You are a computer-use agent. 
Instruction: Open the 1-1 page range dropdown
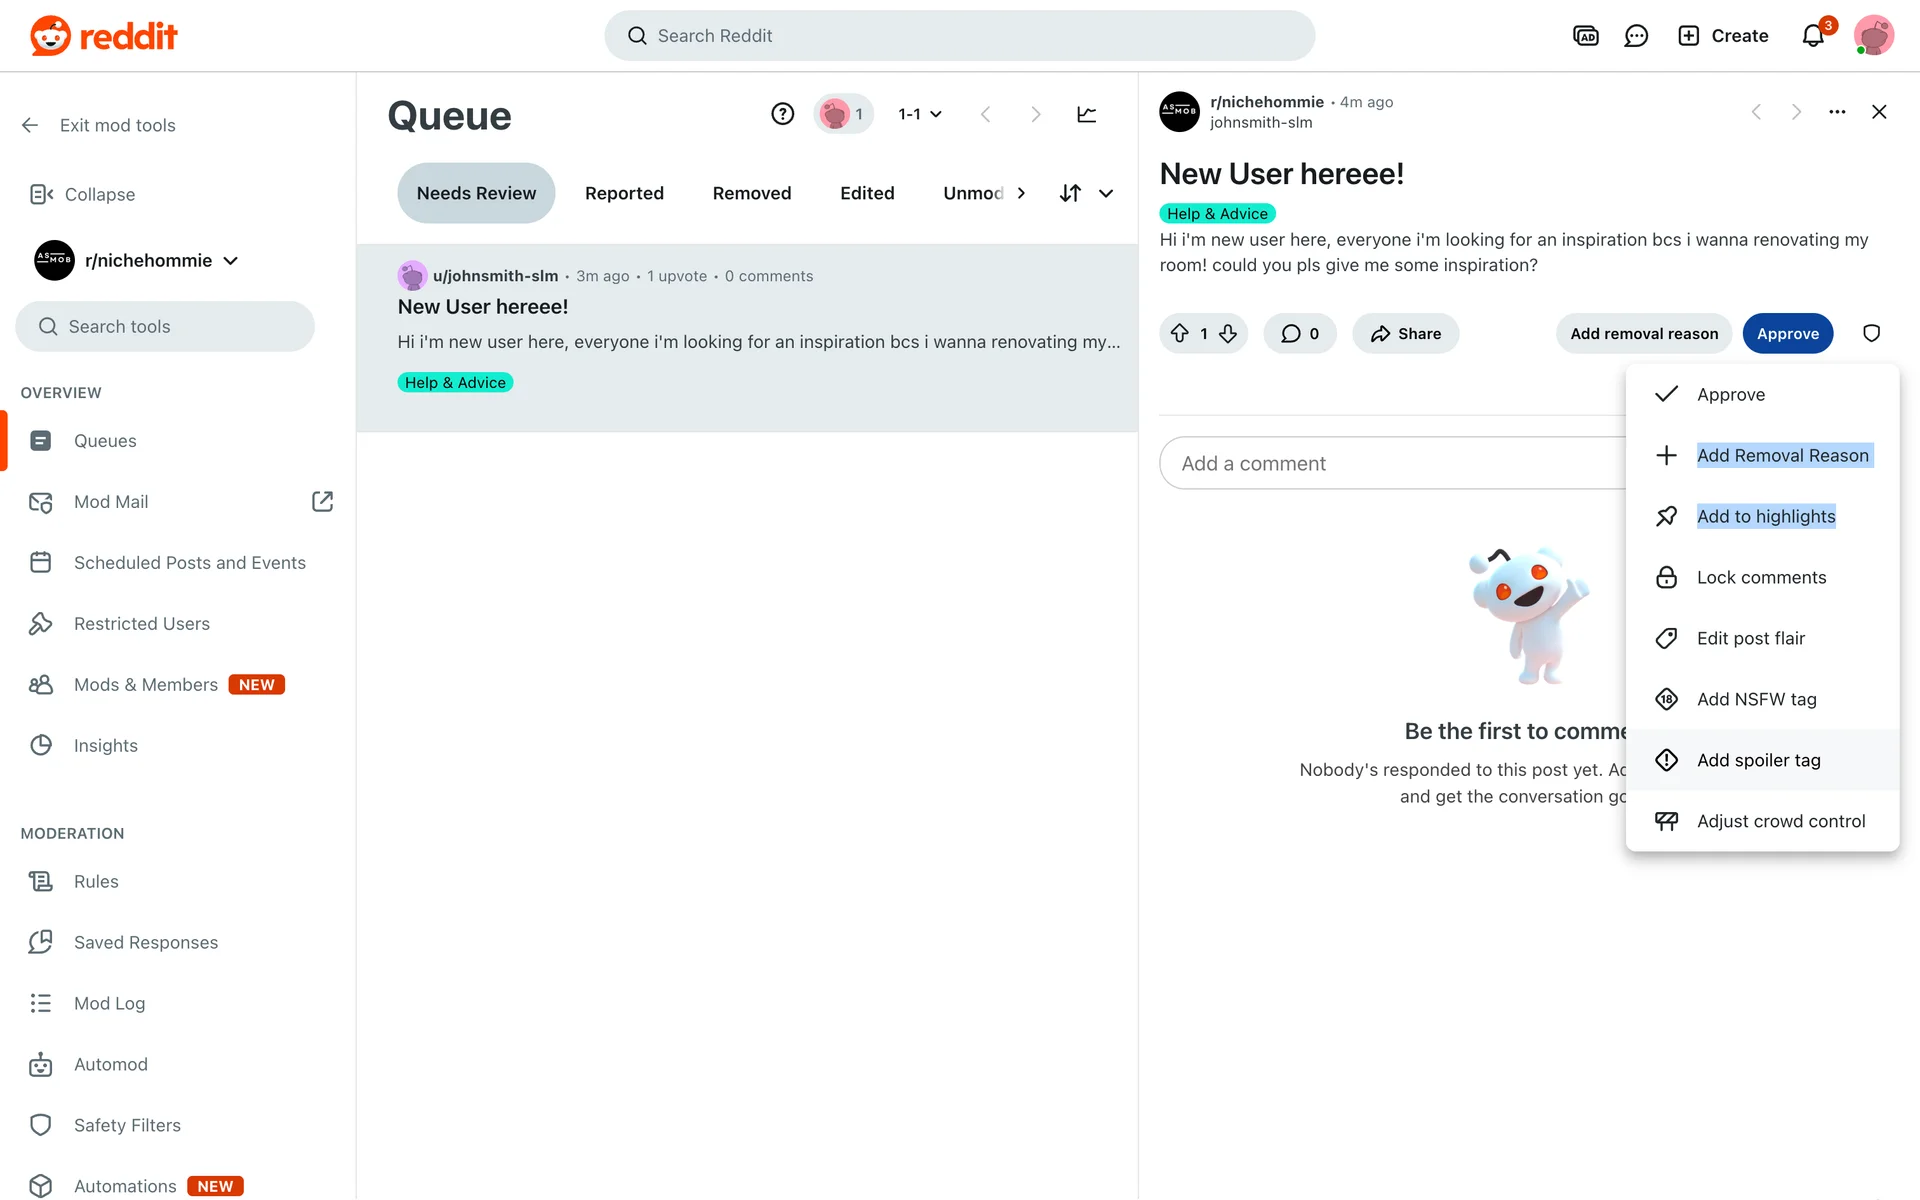pyautogui.click(x=919, y=114)
